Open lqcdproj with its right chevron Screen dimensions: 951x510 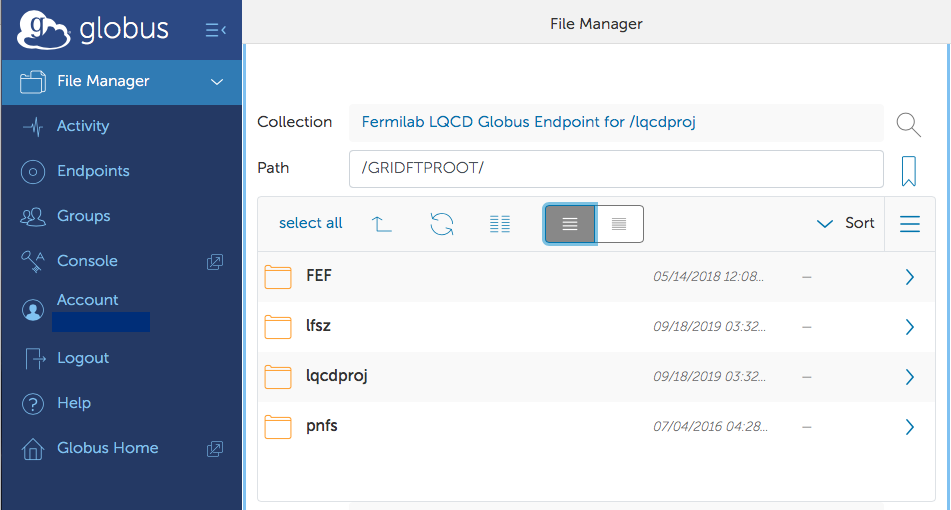pos(910,377)
